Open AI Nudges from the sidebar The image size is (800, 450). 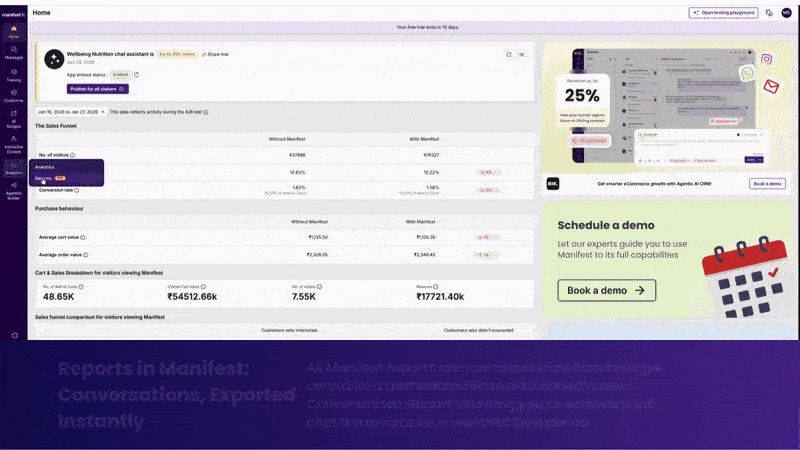tap(13, 119)
